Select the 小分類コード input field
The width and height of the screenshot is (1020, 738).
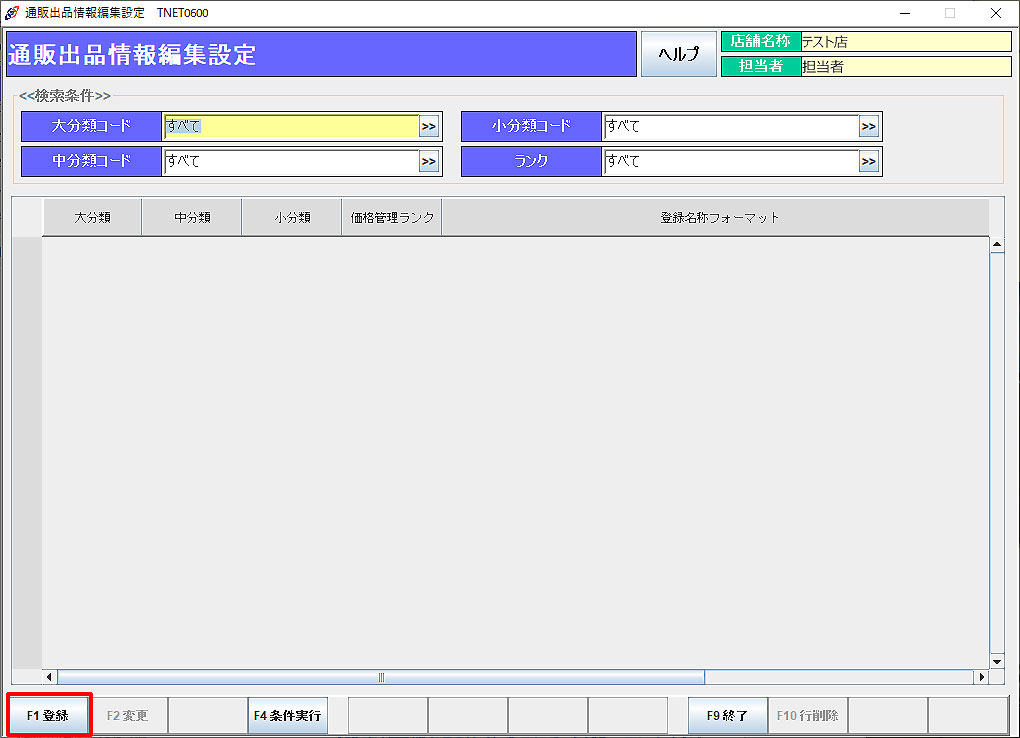730,127
